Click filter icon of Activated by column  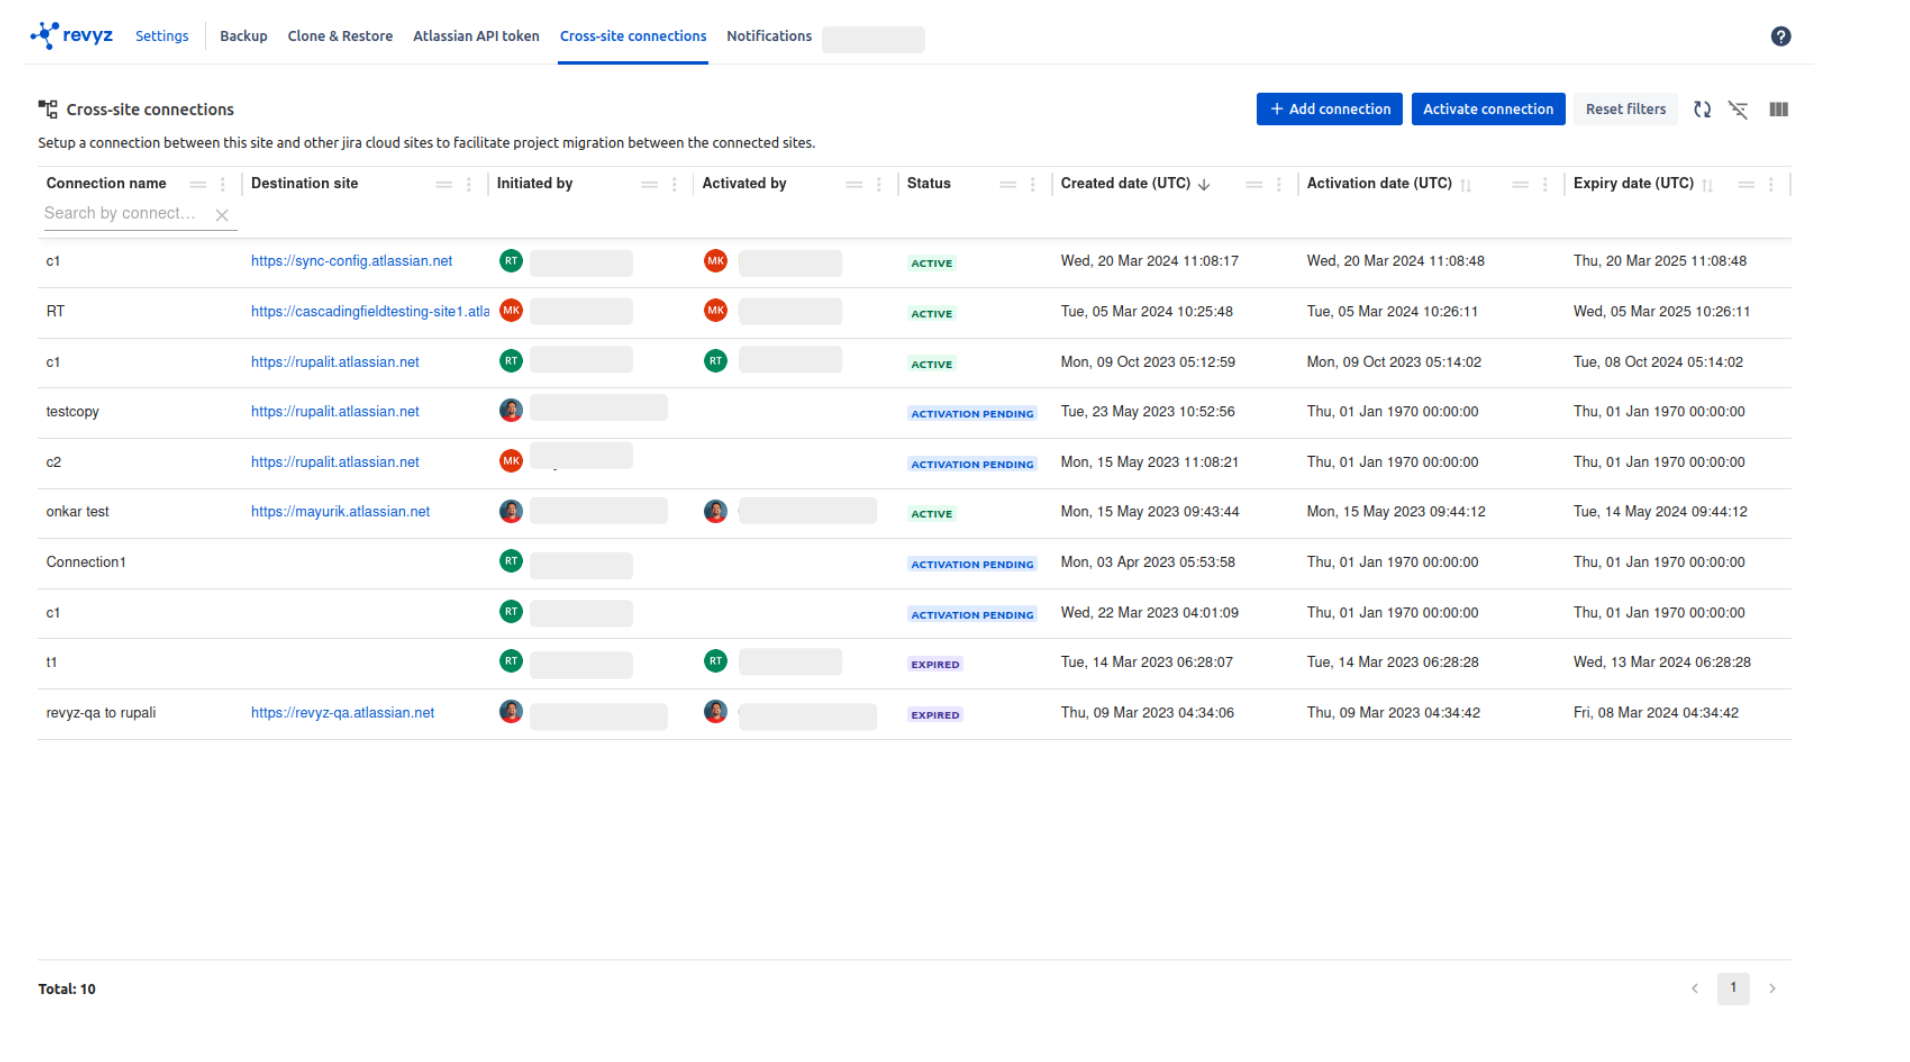854,184
